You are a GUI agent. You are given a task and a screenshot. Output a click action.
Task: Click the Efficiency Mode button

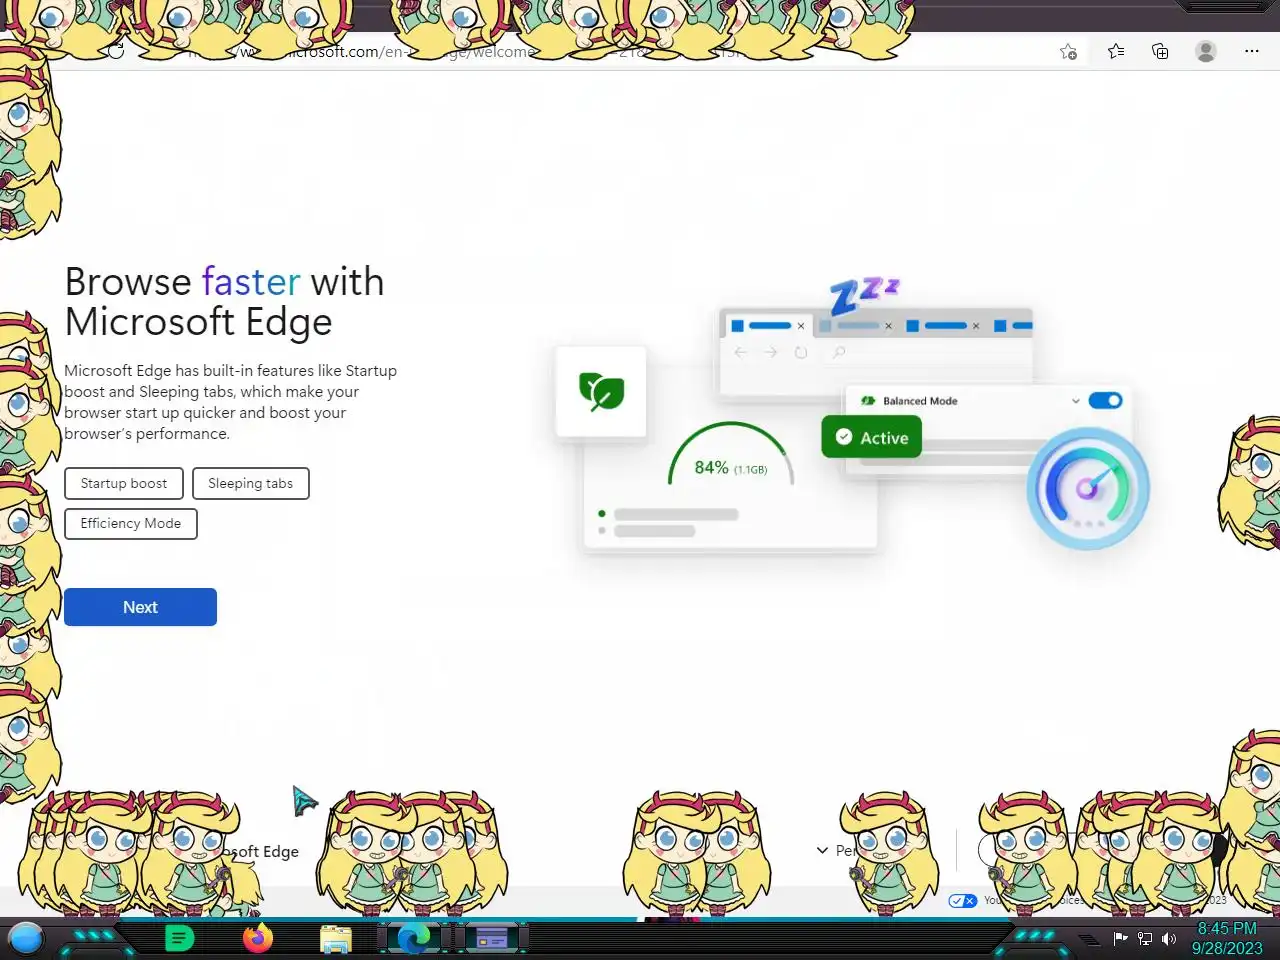coord(131,523)
